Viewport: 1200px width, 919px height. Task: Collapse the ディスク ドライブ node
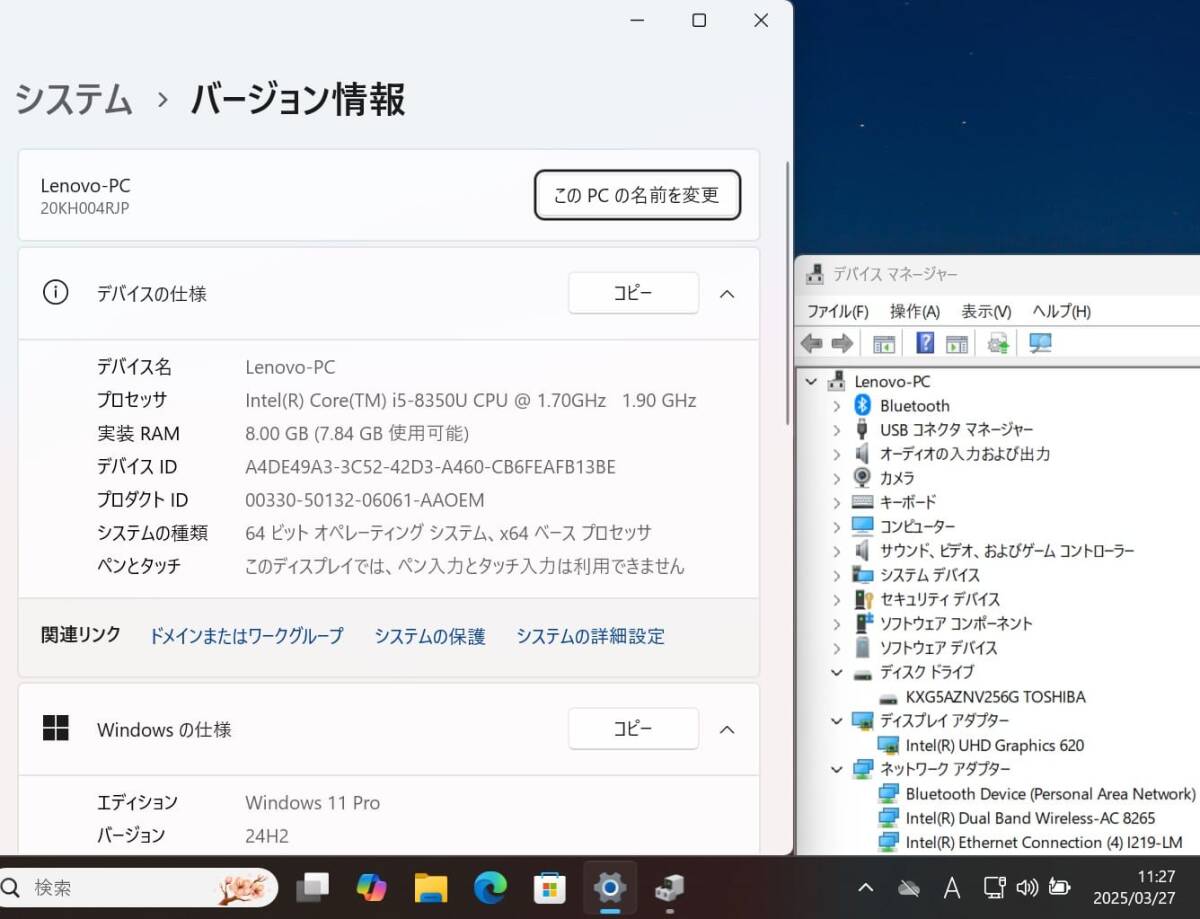[x=838, y=672]
